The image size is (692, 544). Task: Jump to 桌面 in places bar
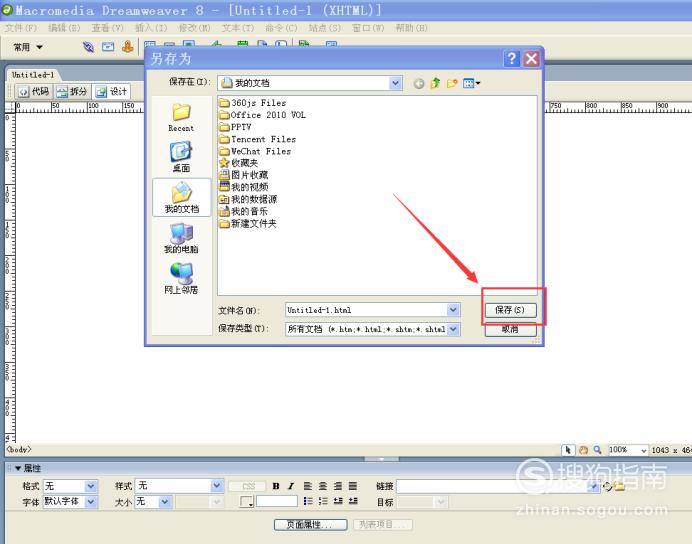tap(181, 157)
